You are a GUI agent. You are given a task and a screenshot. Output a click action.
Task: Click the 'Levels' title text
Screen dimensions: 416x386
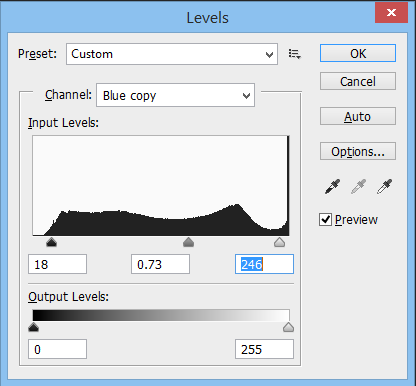tap(208, 18)
